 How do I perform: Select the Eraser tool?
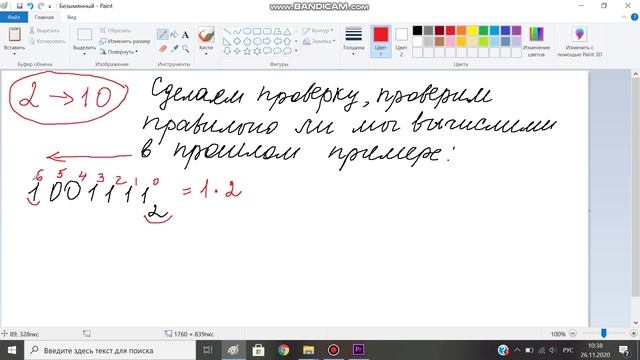pos(162,49)
